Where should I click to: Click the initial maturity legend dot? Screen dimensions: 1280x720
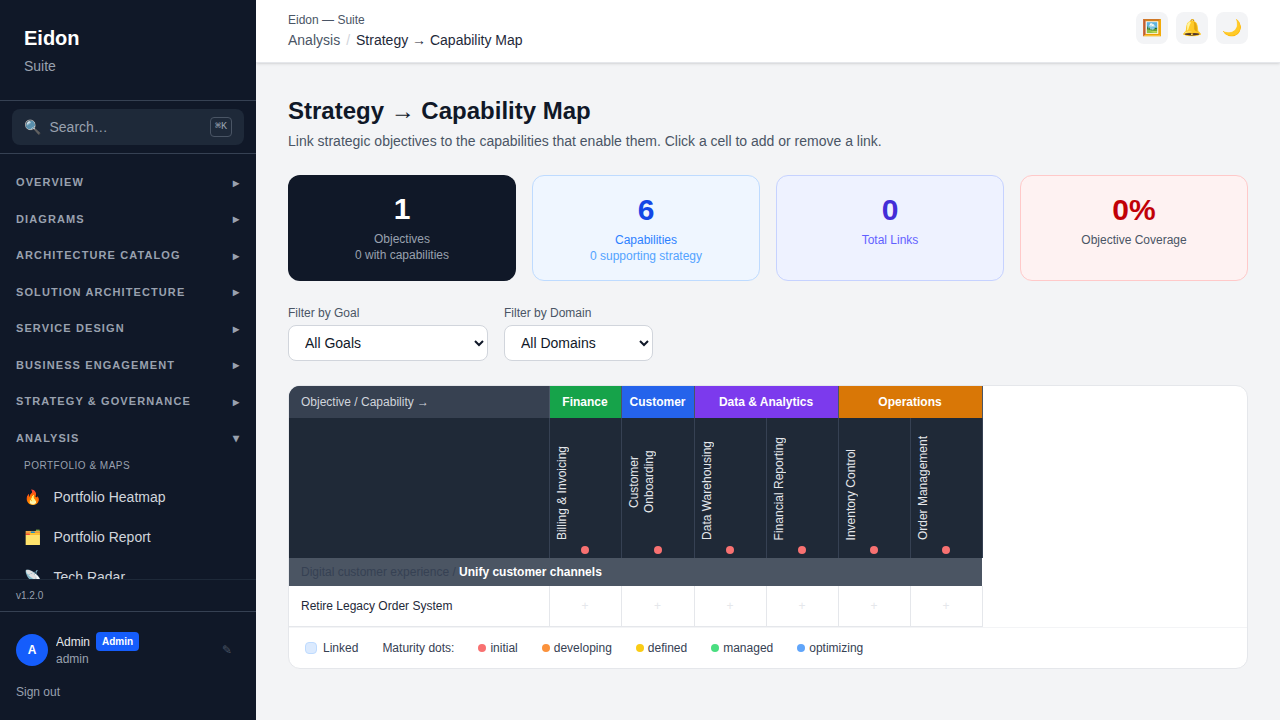pos(482,648)
